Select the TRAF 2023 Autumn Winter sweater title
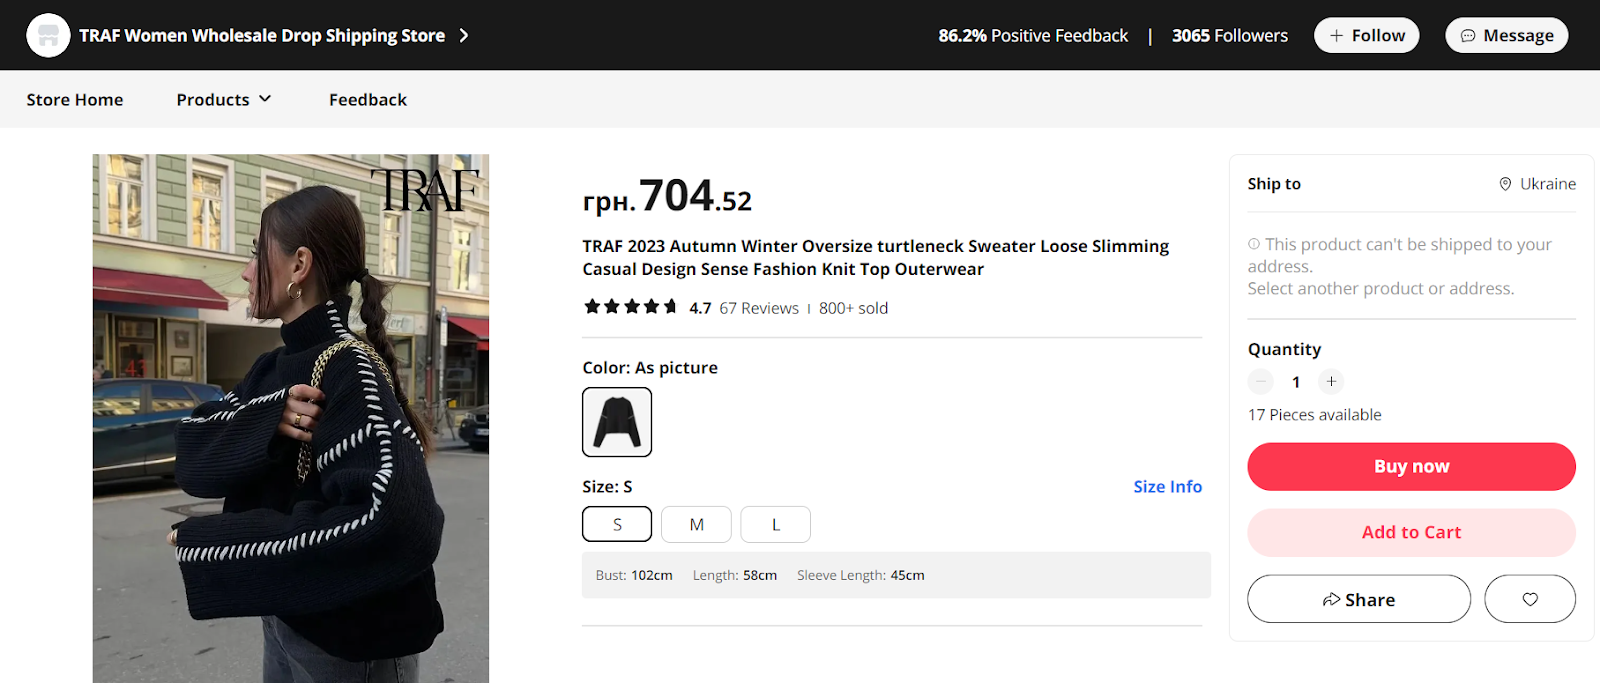Image resolution: width=1600 pixels, height=683 pixels. 876,257
